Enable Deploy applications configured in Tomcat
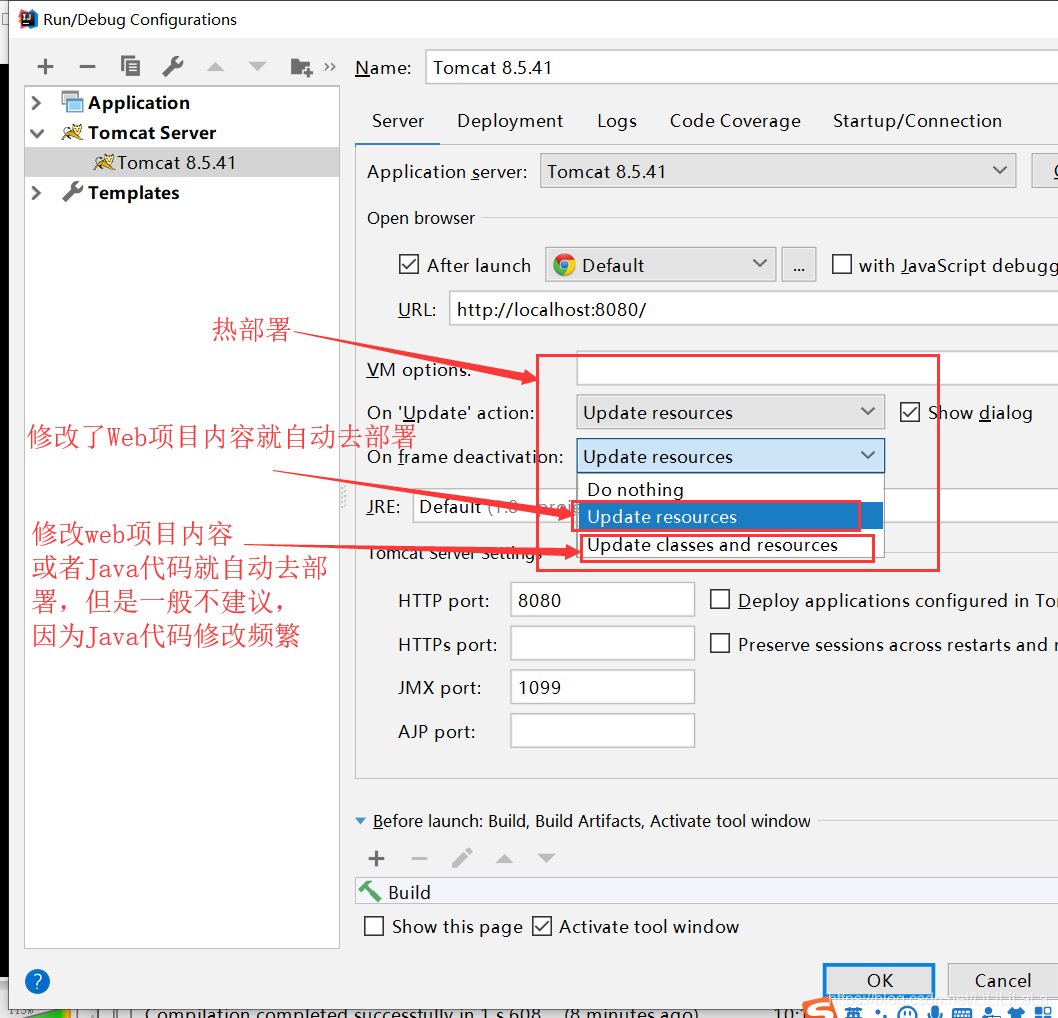This screenshot has width=1058, height=1018. [720, 599]
